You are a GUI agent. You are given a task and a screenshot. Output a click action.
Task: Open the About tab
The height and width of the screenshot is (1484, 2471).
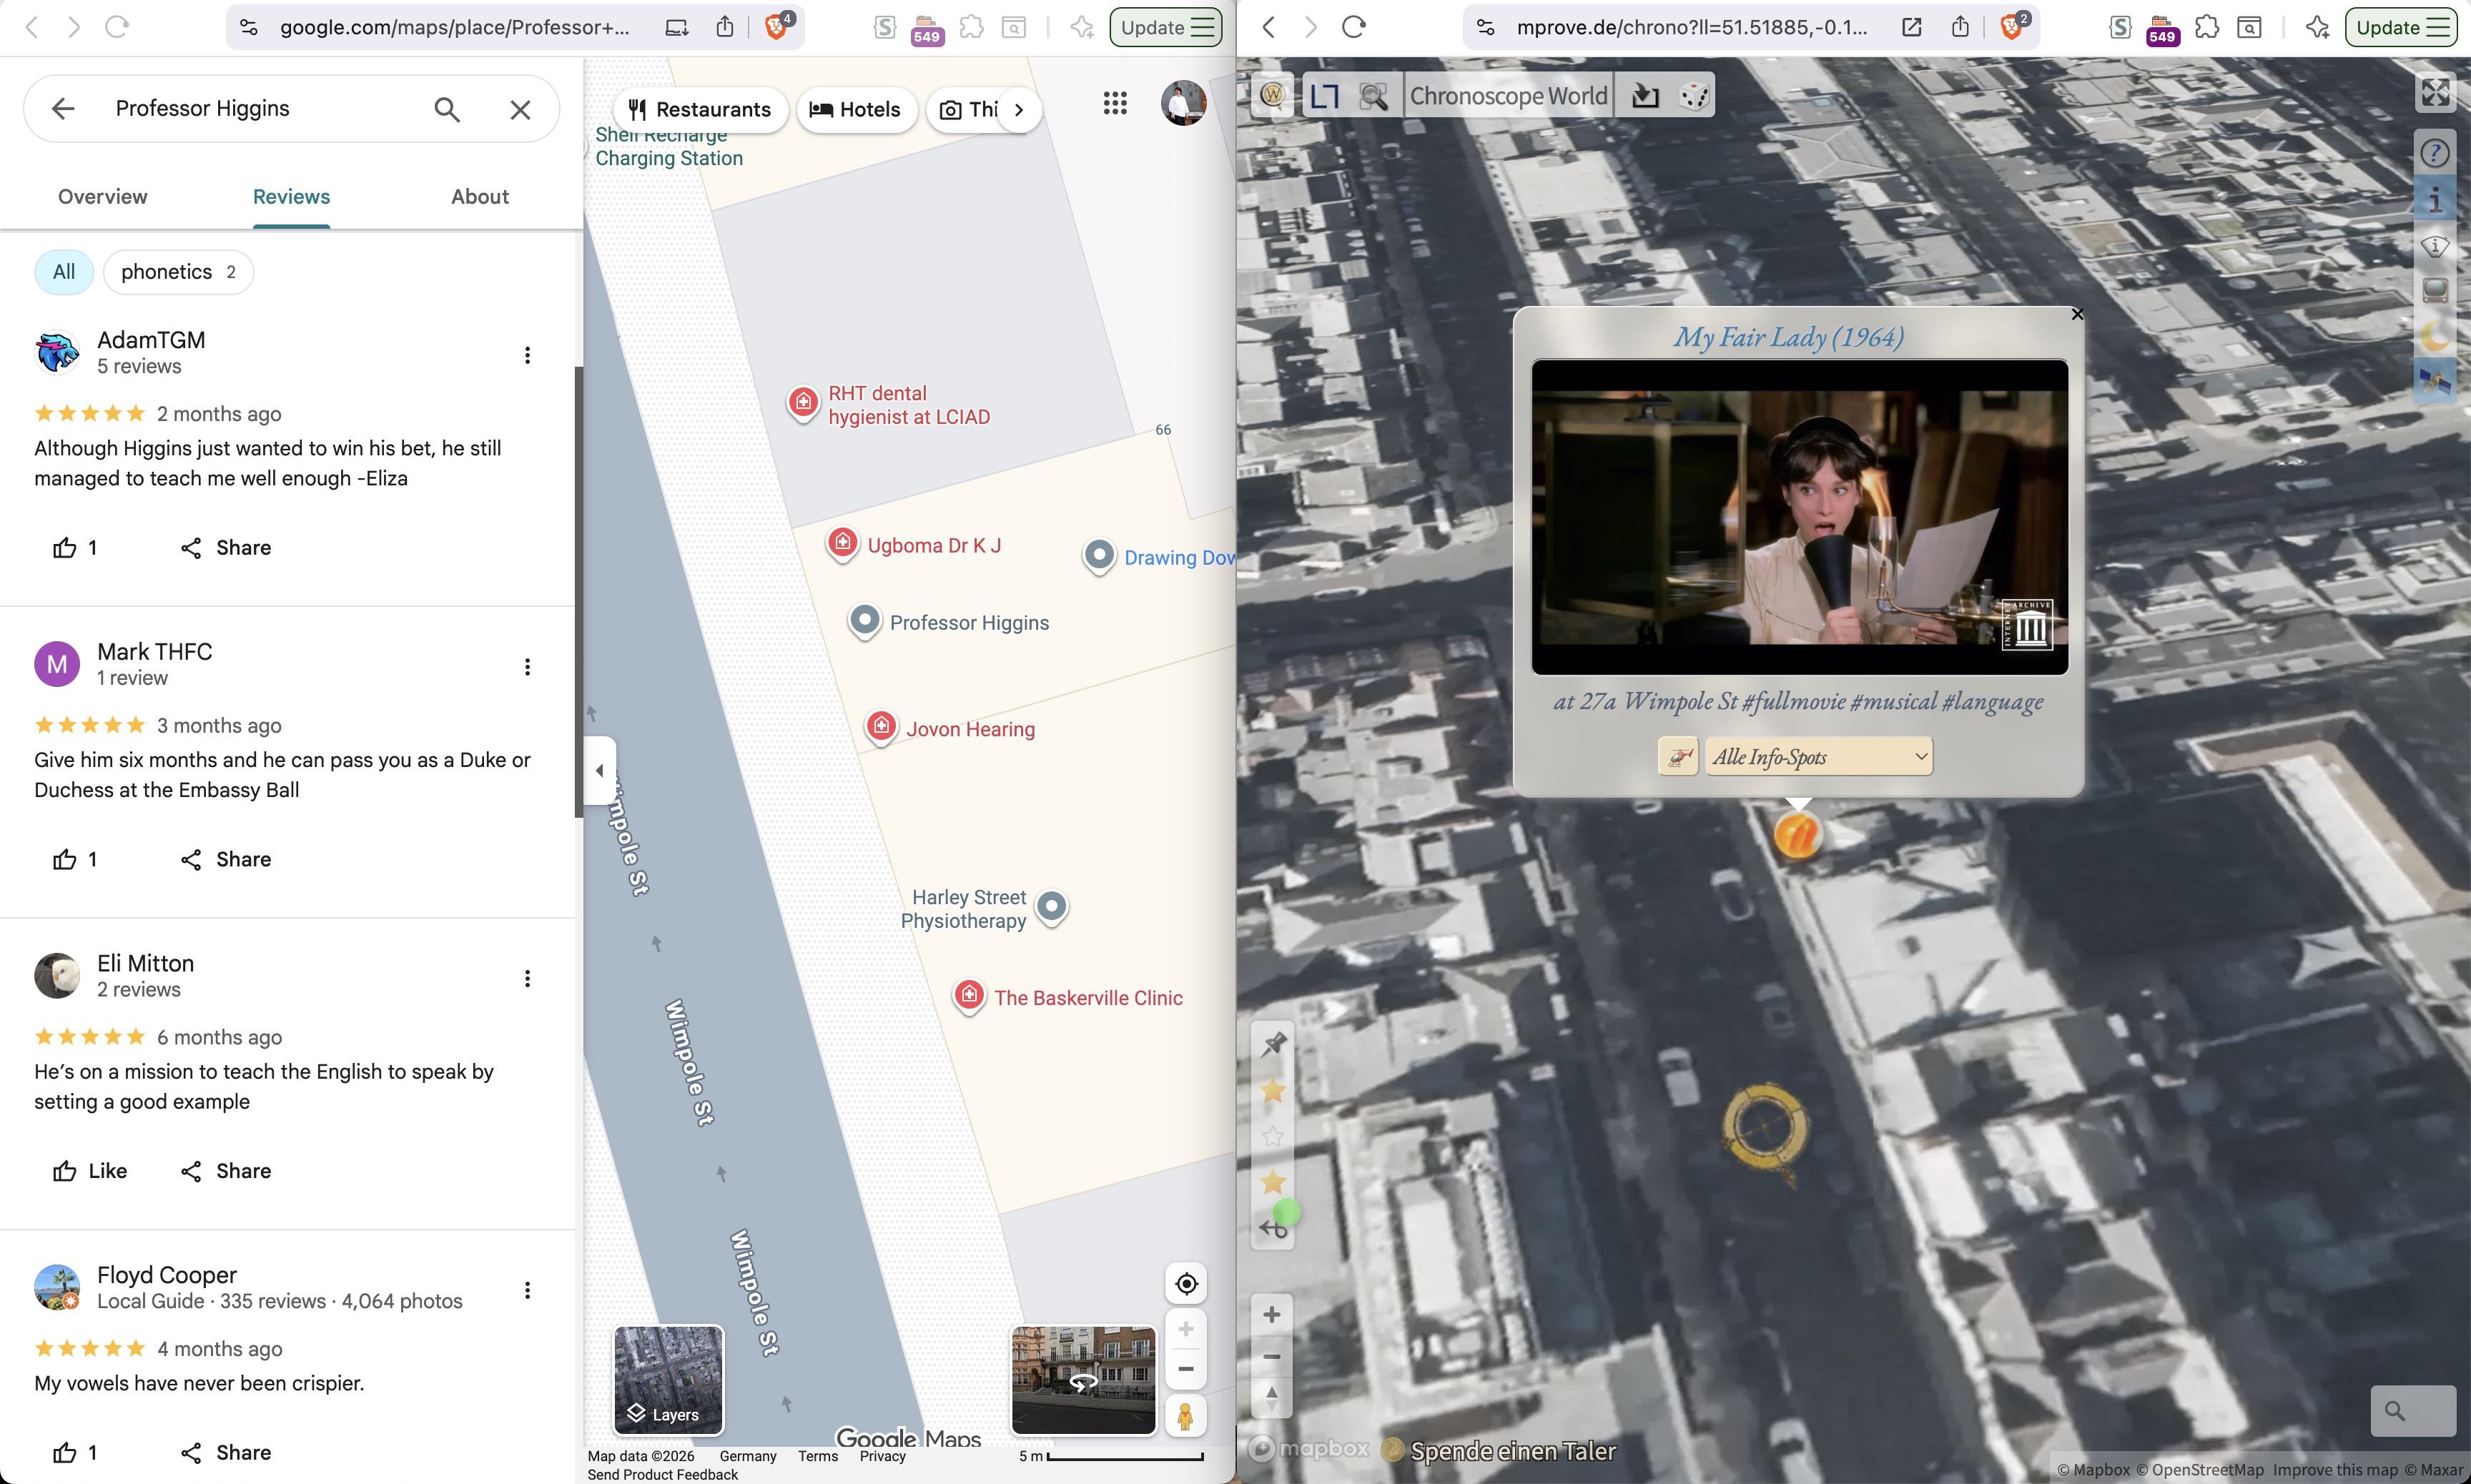480,196
